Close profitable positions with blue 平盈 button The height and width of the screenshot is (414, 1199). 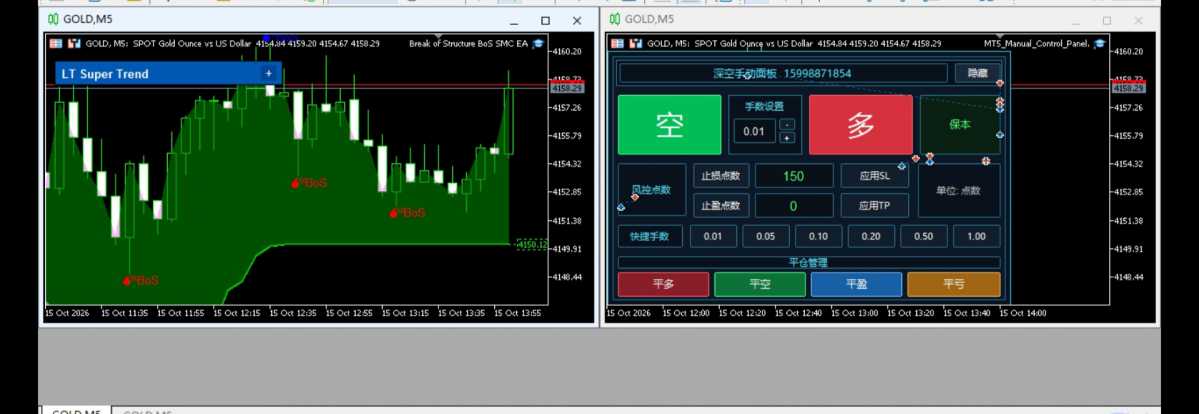tap(856, 284)
